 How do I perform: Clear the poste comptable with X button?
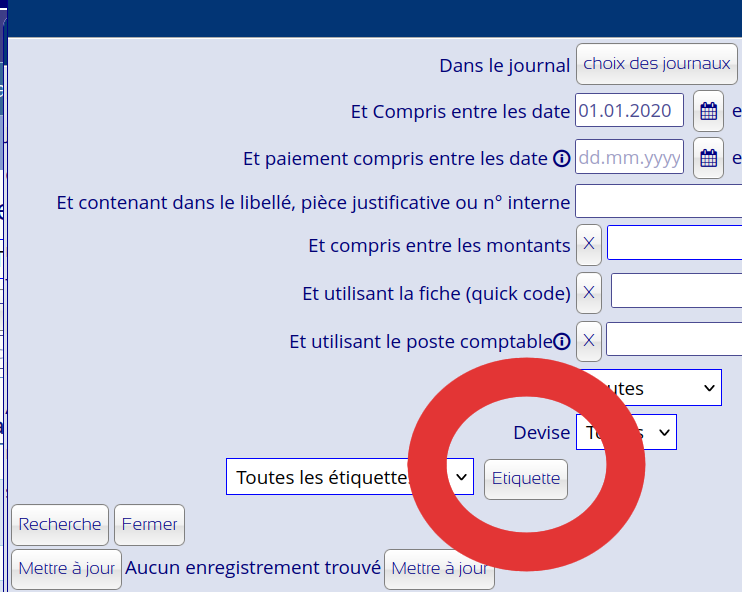[588, 340]
